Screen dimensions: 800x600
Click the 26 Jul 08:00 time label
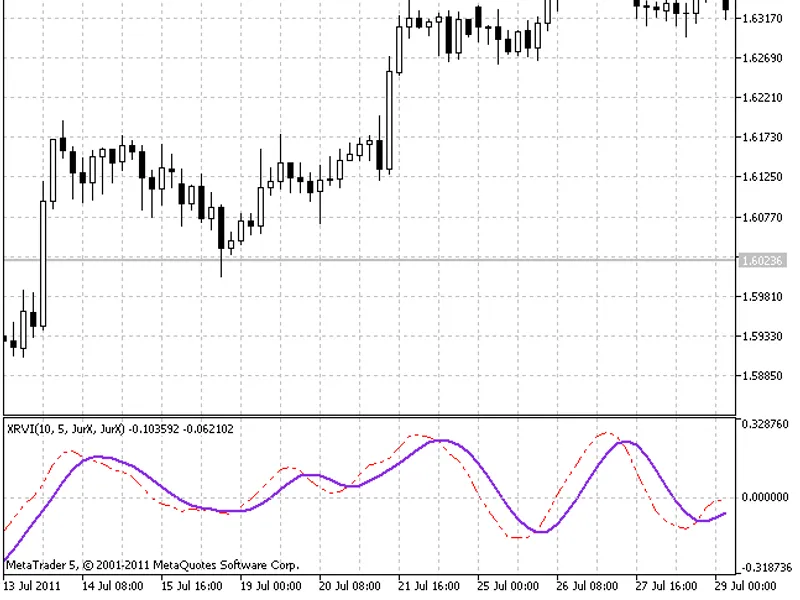coord(587,586)
